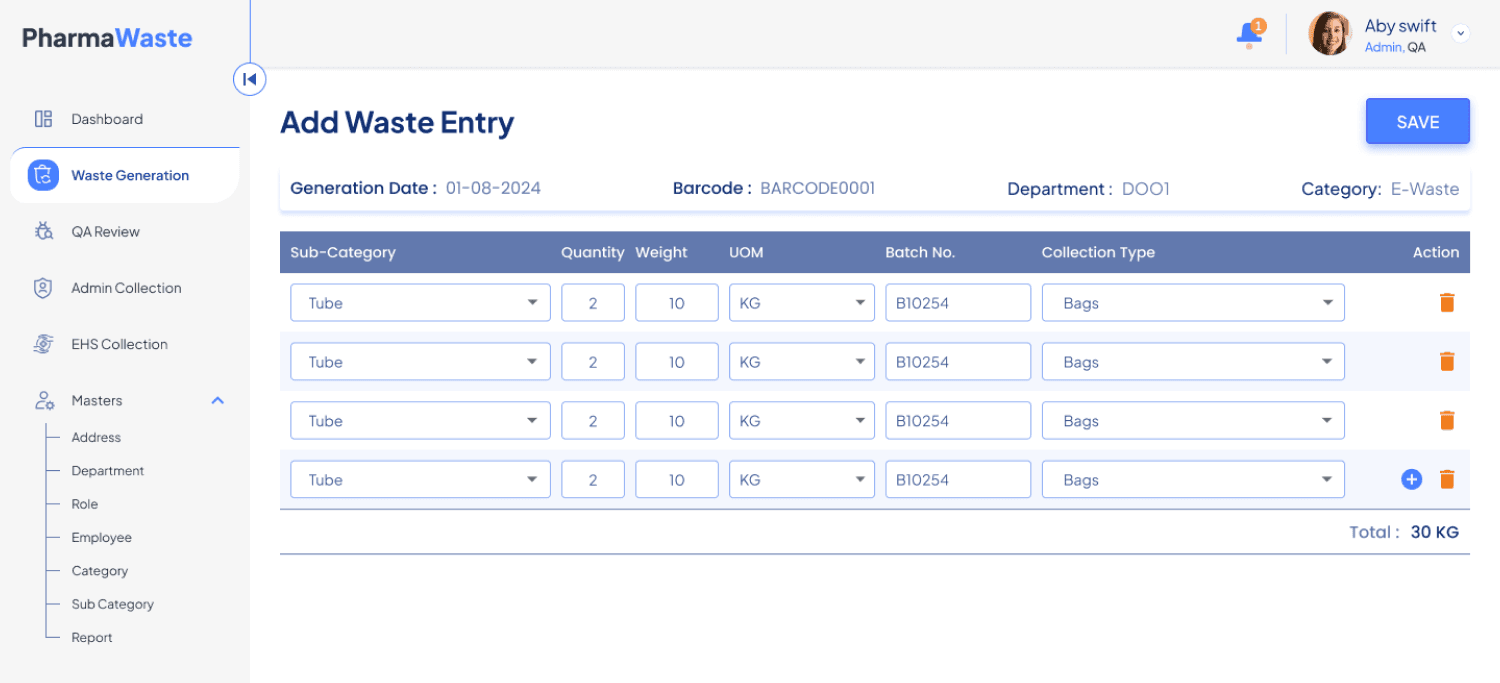Viewport: 1500px width, 683px height.
Task: Click Weight field in third row
Action: pyautogui.click(x=677, y=421)
